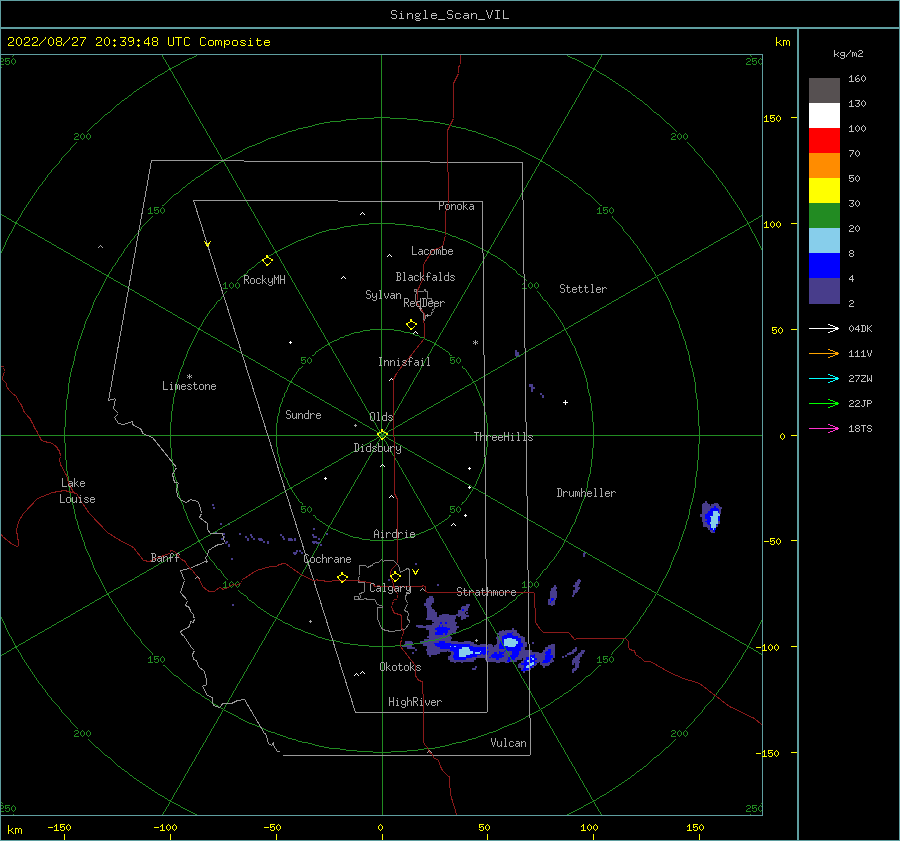900x841 pixels.
Task: Pick the orange 50–70 legend swatch
Action: coord(824,166)
